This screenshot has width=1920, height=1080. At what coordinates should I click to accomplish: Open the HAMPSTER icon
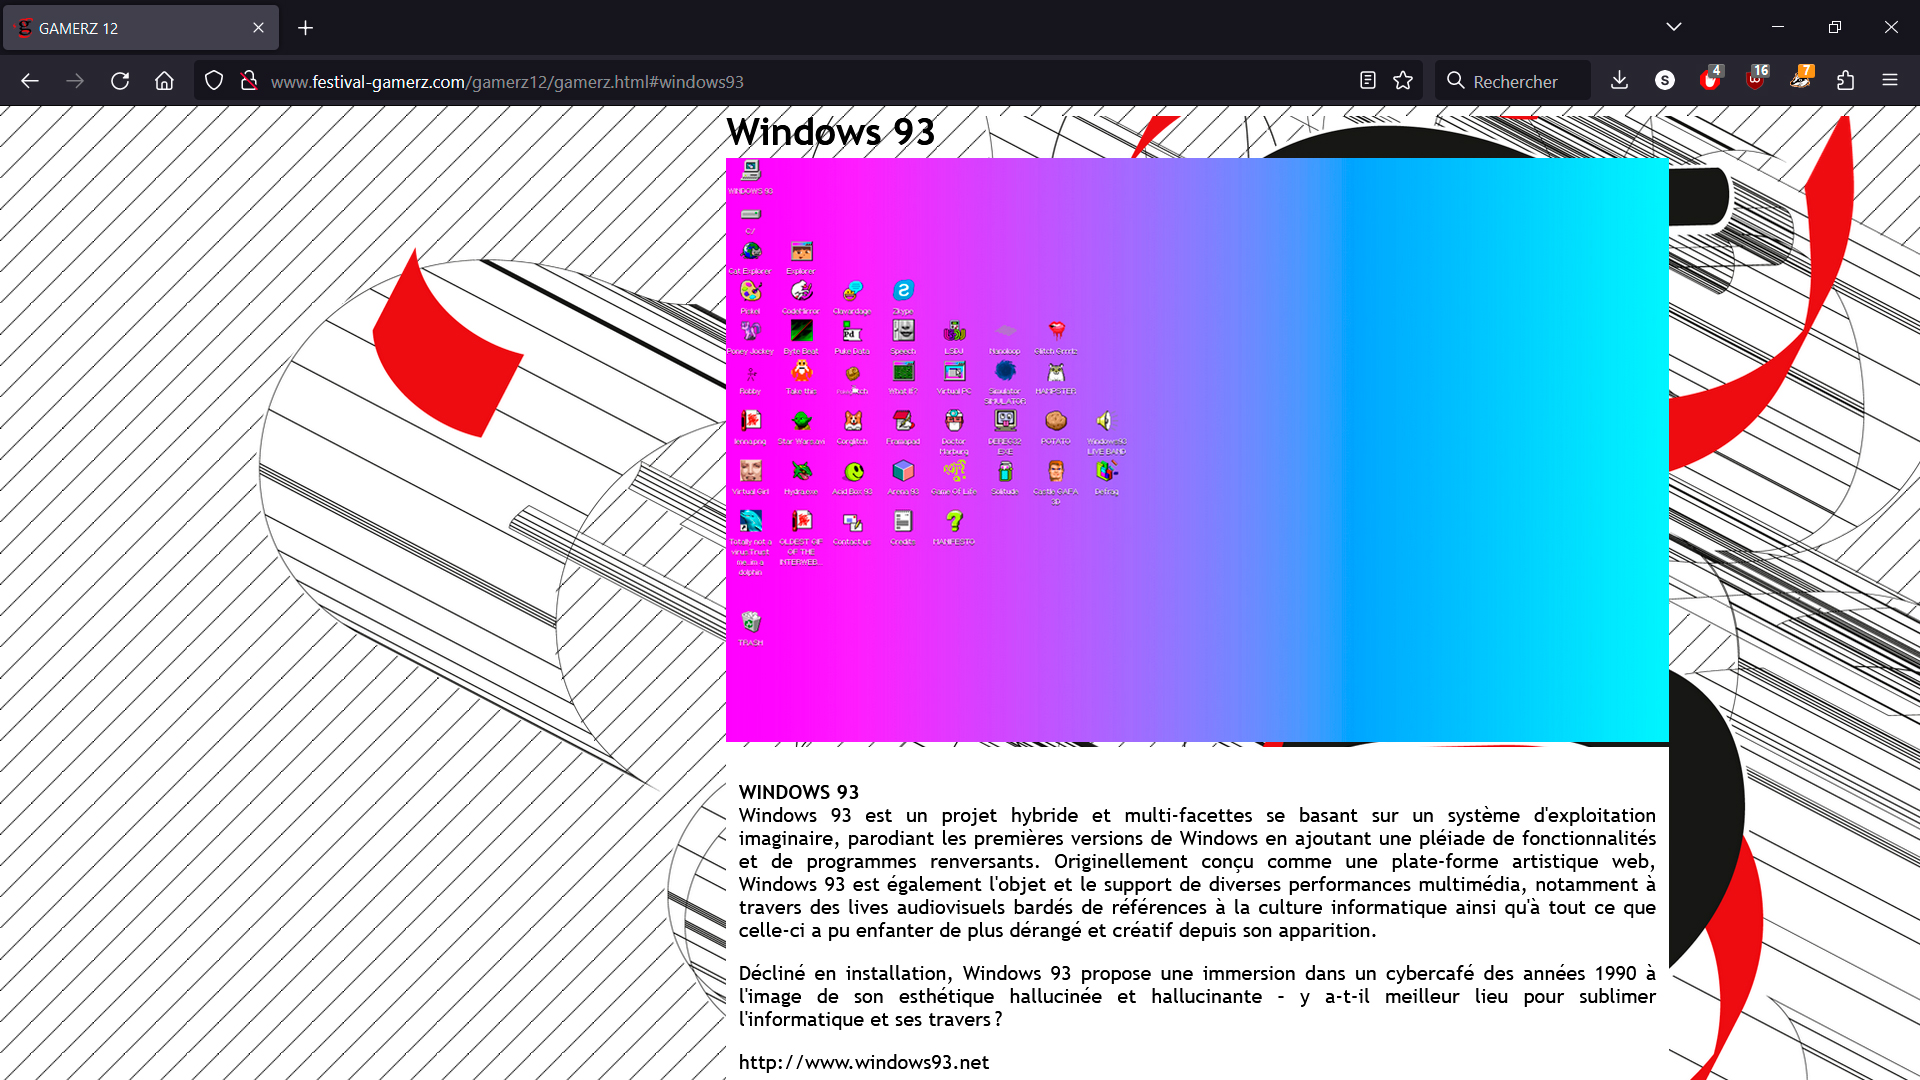(x=1056, y=372)
